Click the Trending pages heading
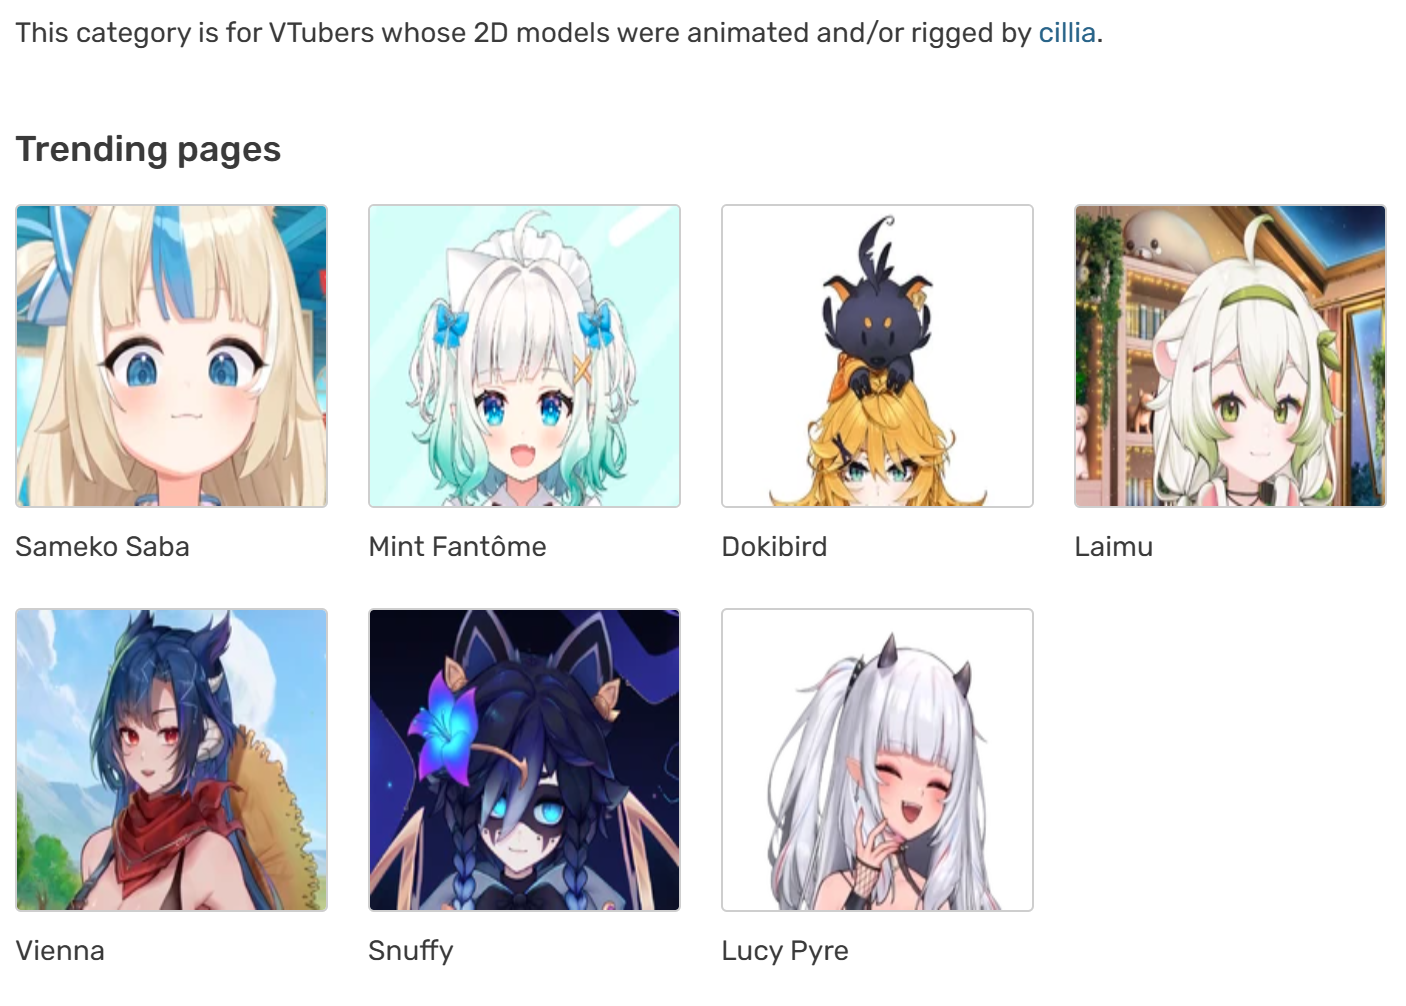 148,149
